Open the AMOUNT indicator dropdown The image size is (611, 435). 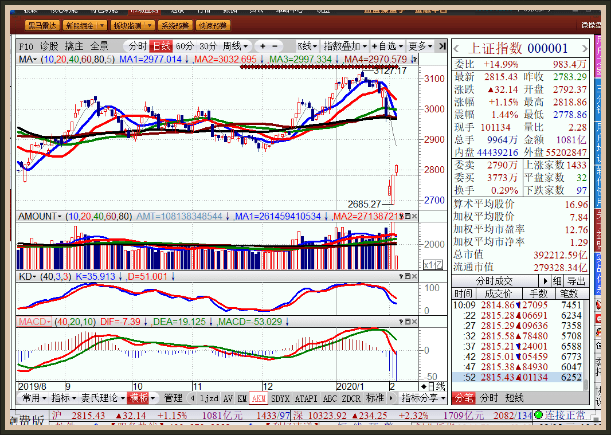[x=40, y=216]
